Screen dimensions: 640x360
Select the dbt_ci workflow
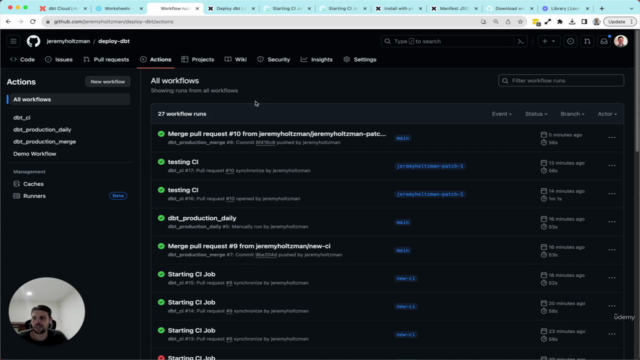coord(22,118)
